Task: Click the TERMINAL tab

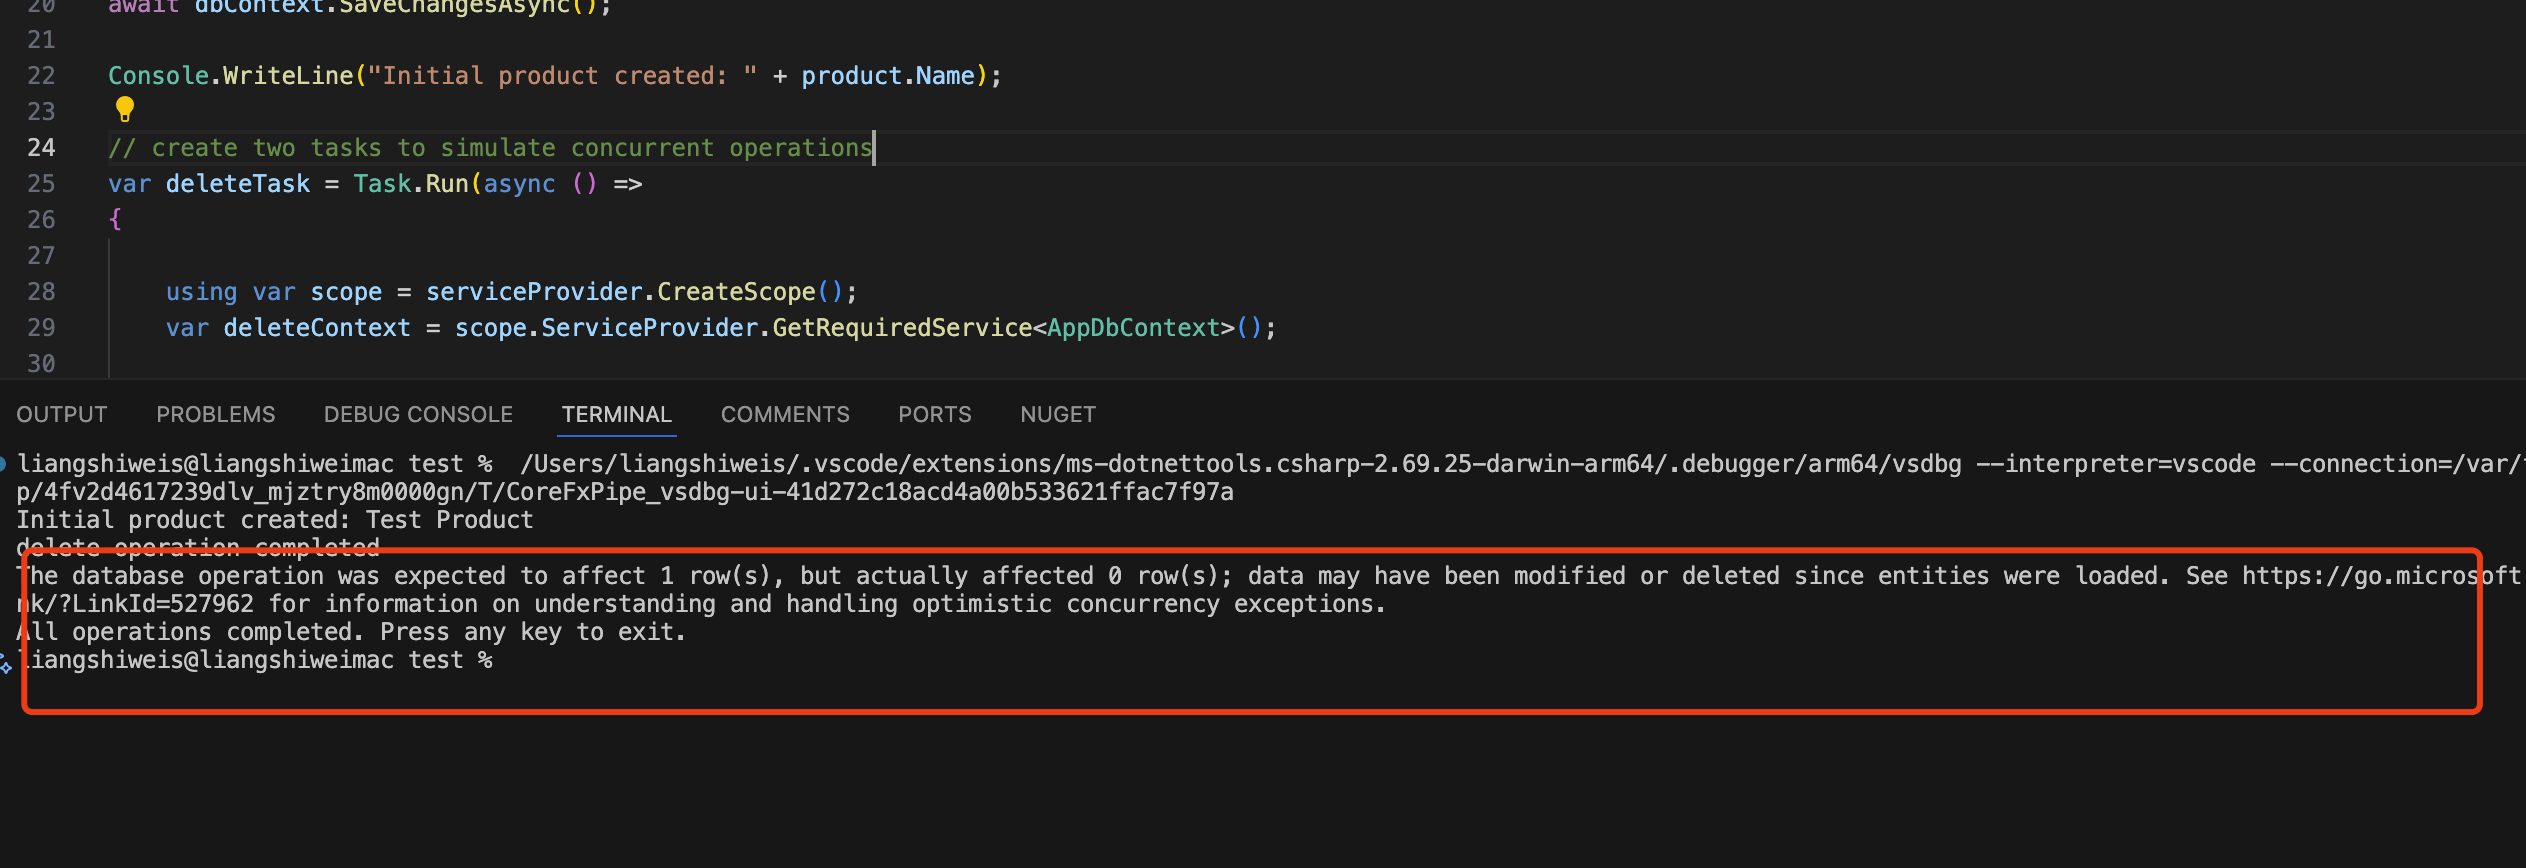Action: 616,414
